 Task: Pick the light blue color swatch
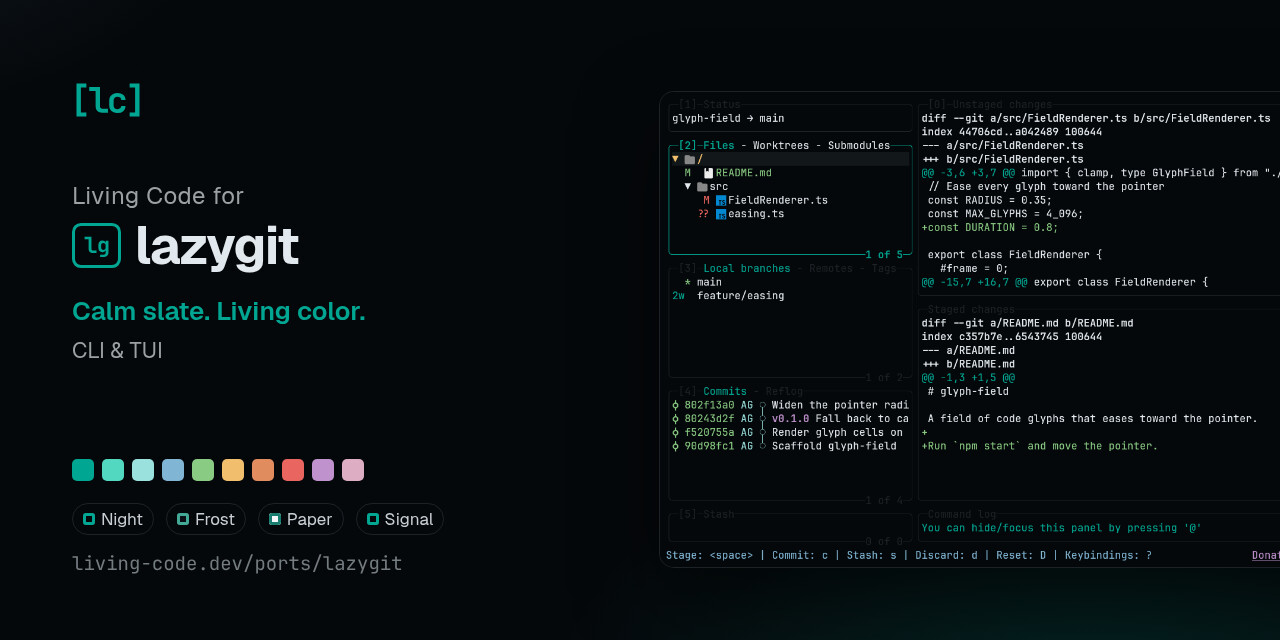[x=173, y=470]
